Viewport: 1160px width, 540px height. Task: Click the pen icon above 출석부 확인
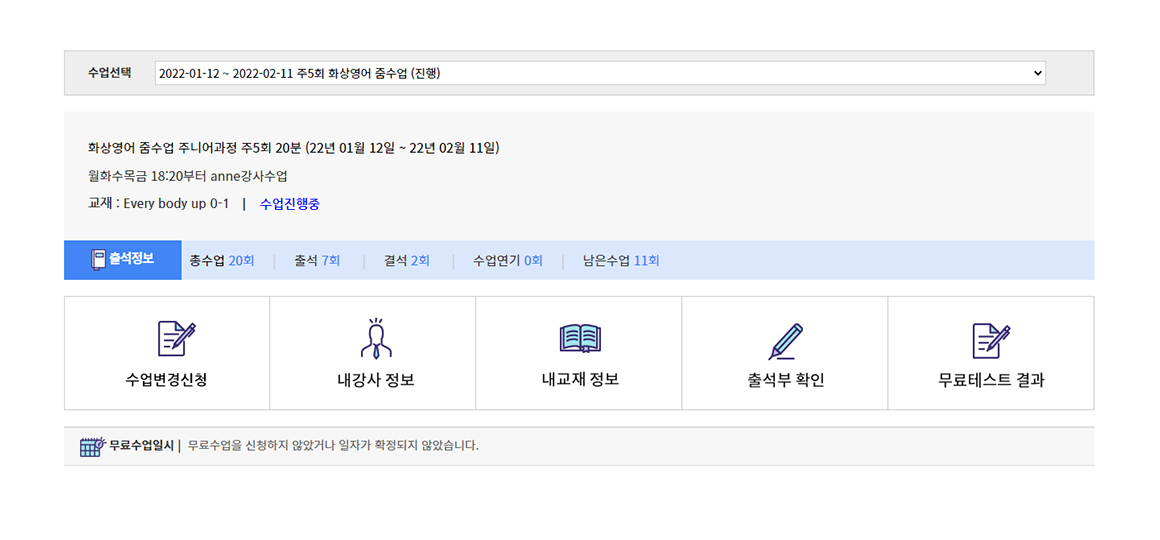pos(785,341)
